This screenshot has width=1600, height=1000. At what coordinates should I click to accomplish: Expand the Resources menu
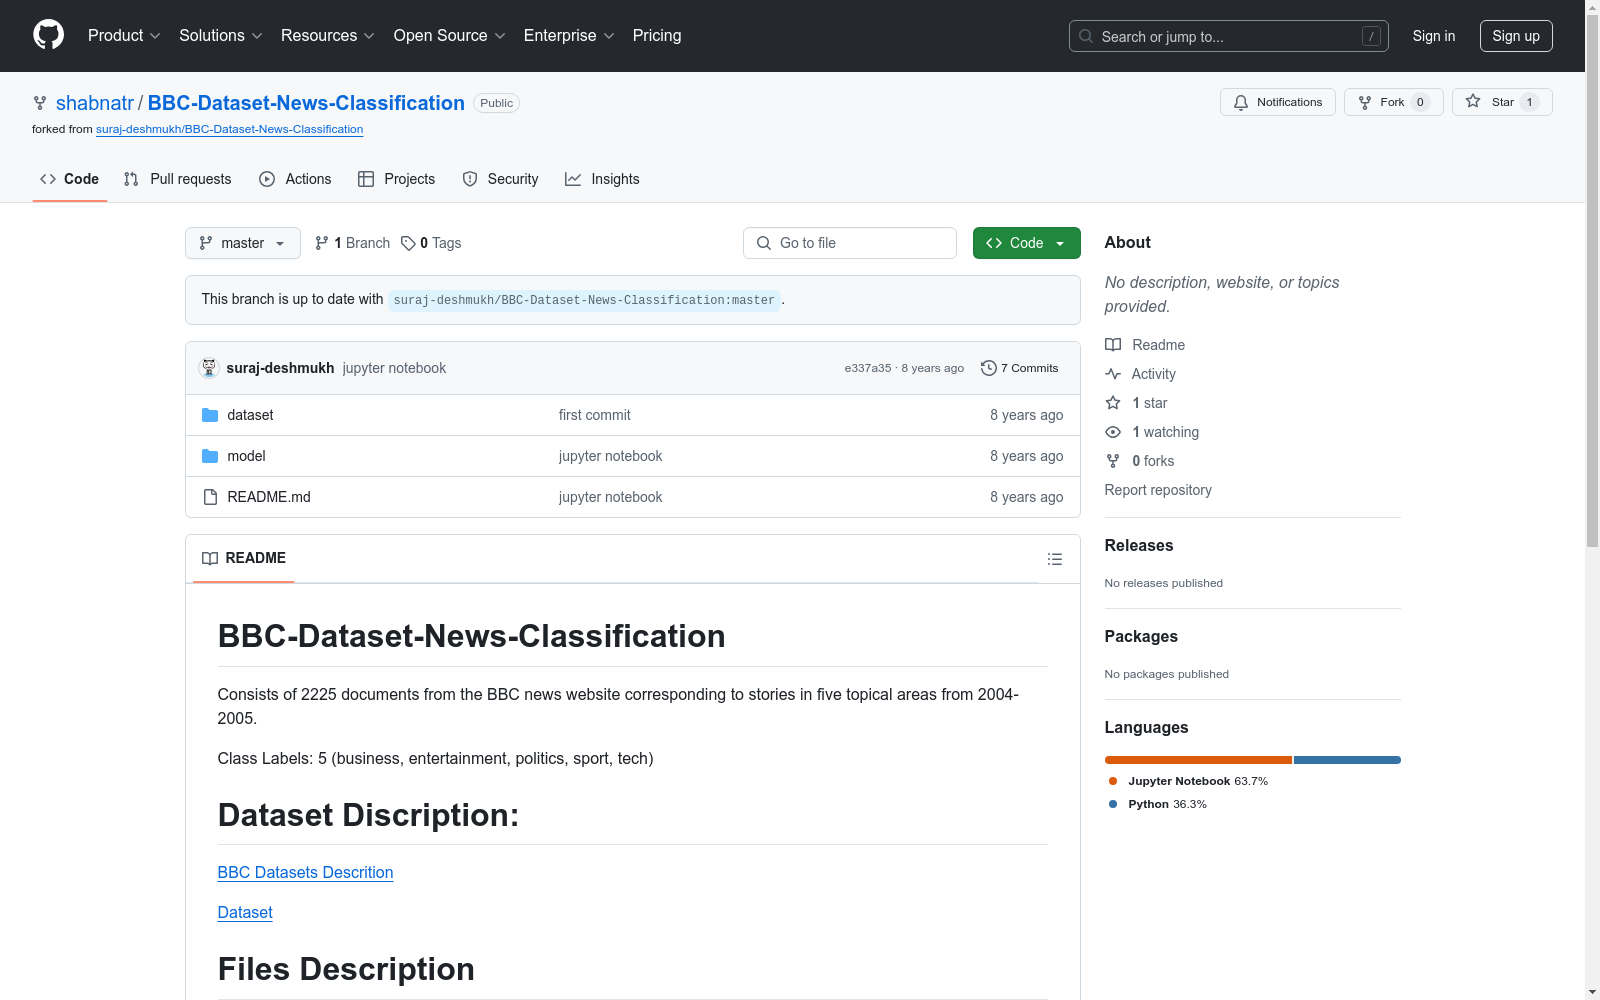click(328, 36)
